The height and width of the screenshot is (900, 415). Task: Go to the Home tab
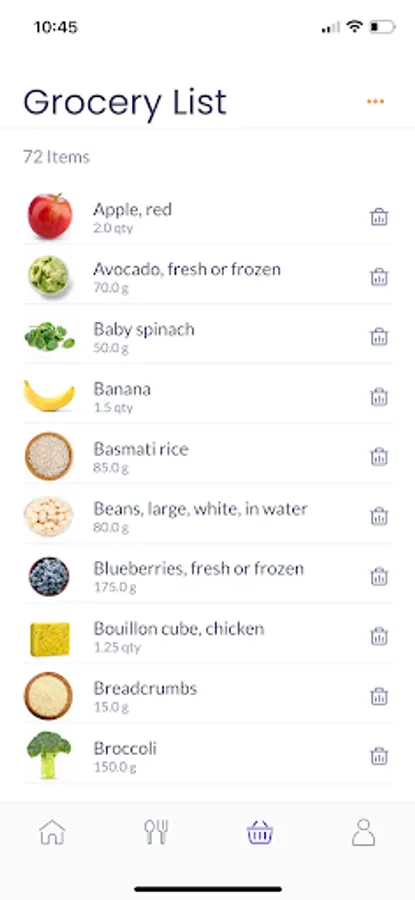coord(52,832)
